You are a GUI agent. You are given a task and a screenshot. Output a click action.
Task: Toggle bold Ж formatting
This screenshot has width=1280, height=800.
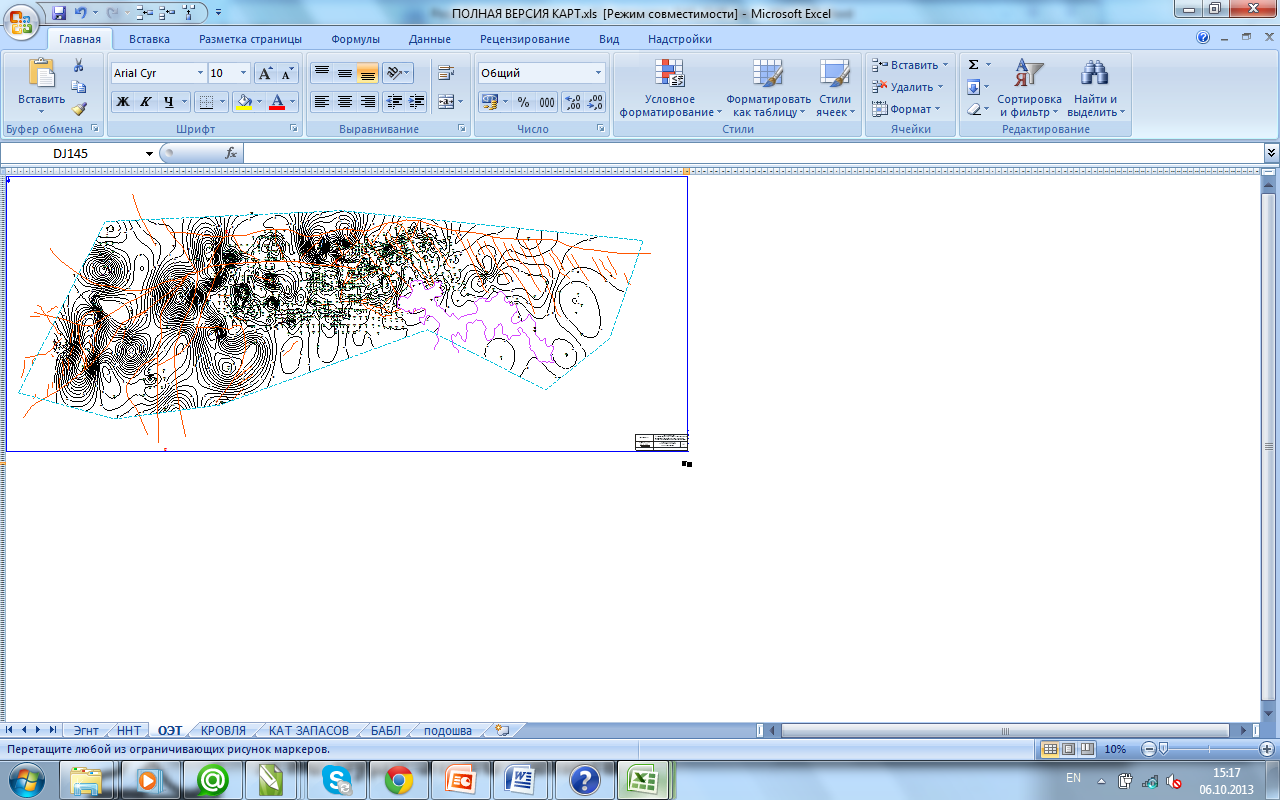(122, 102)
